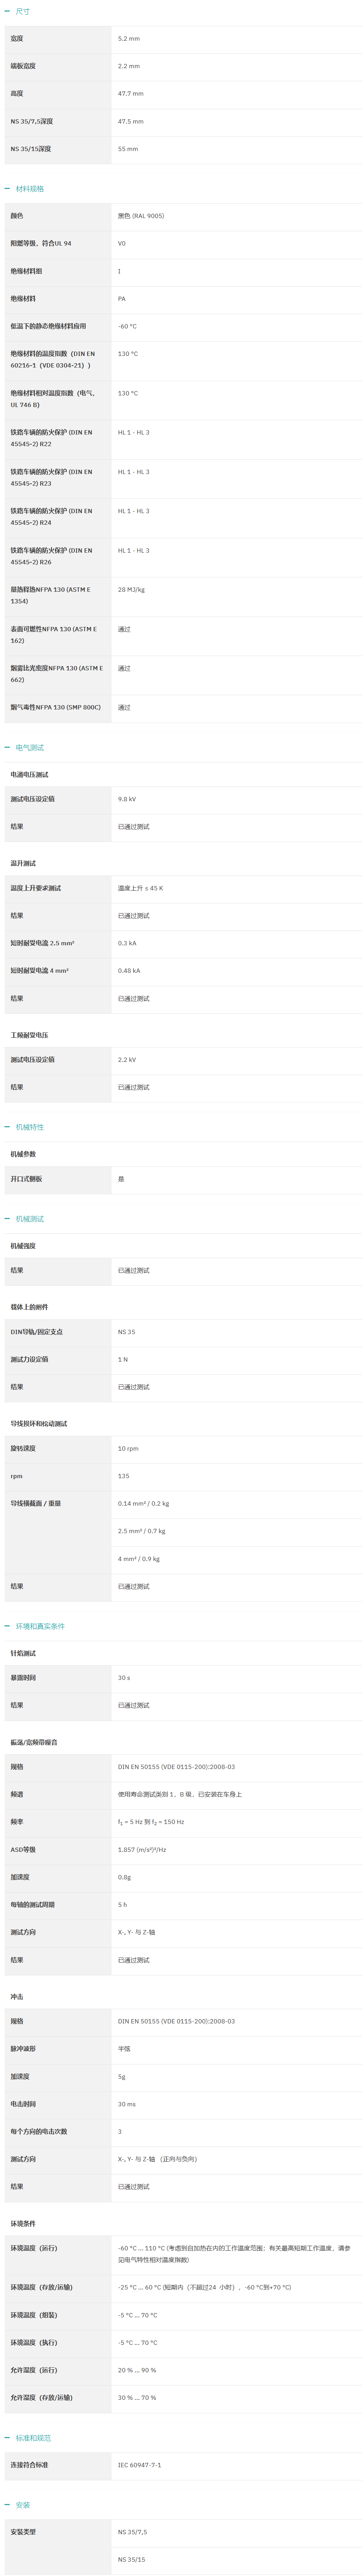Click the 烟气毒性NFPA 130 (SMP 800C) label
The width and height of the screenshot is (364, 2576).
pyautogui.click(x=56, y=707)
